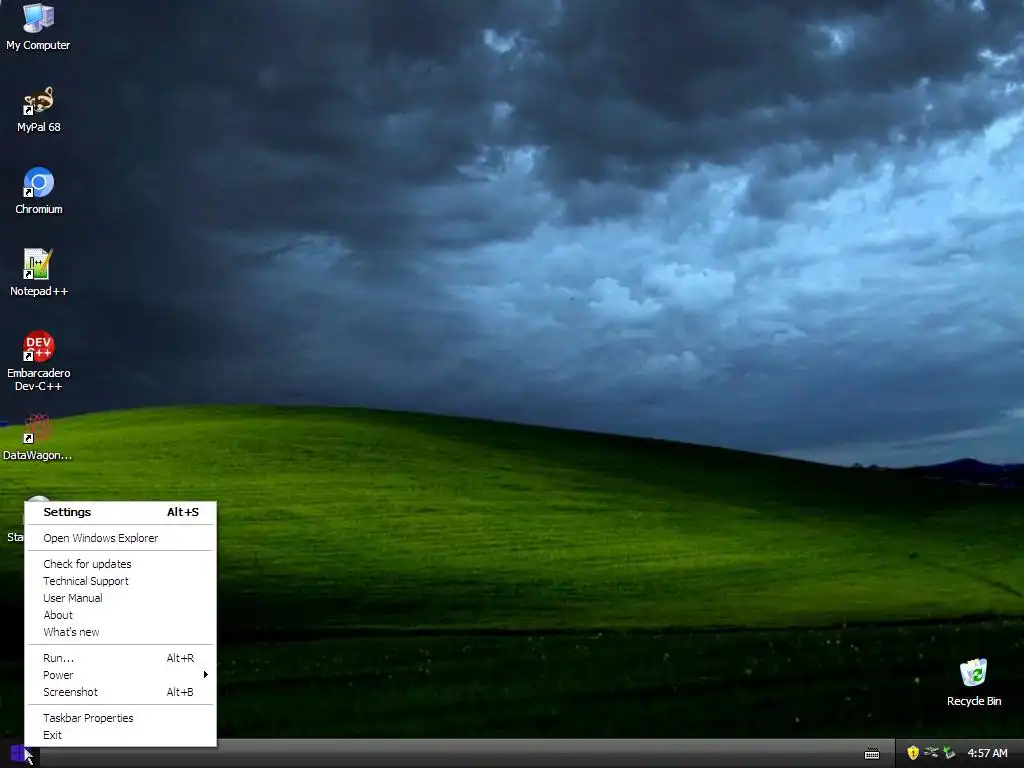Image resolution: width=1024 pixels, height=768 pixels.
Task: Open Settings from the context menu
Action: click(120, 512)
